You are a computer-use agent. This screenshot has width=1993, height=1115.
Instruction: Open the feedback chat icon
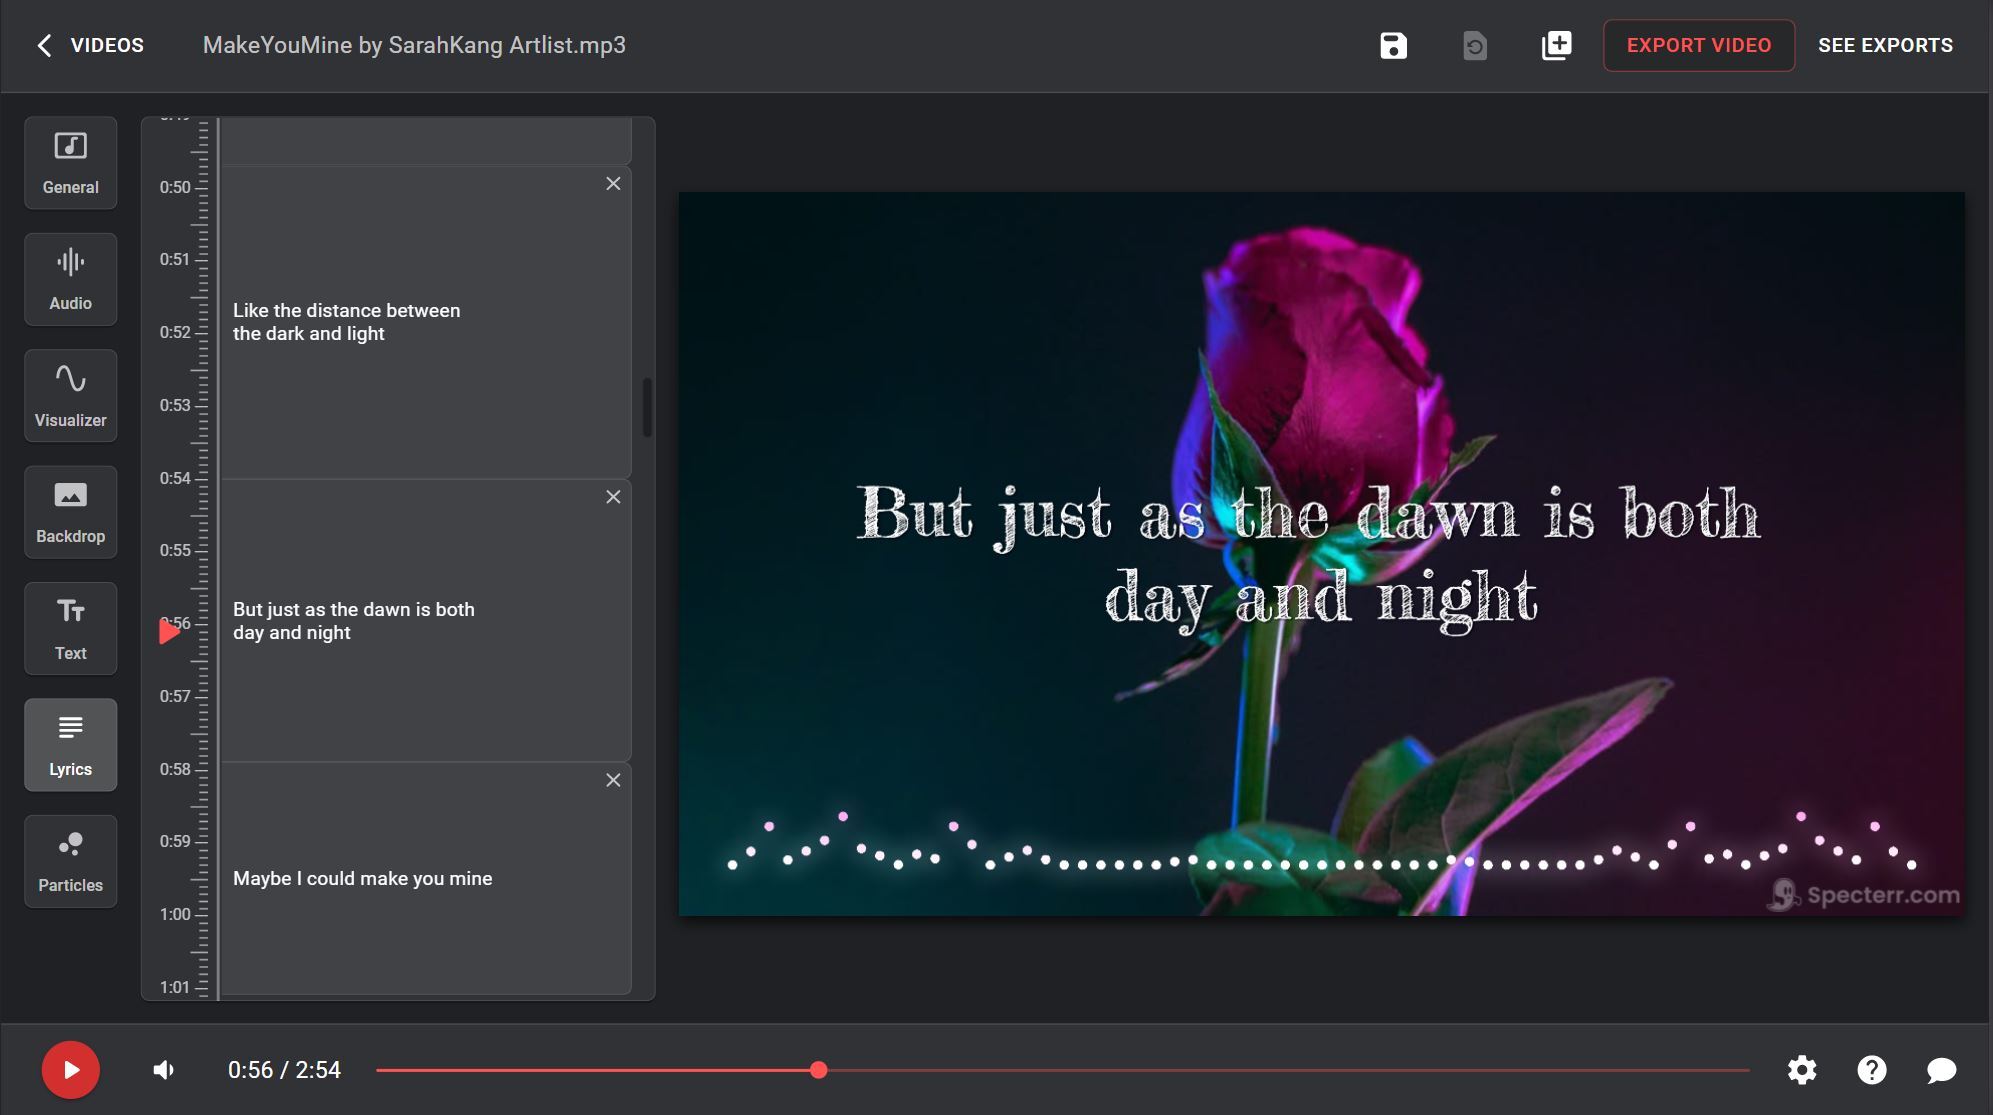click(x=1941, y=1069)
